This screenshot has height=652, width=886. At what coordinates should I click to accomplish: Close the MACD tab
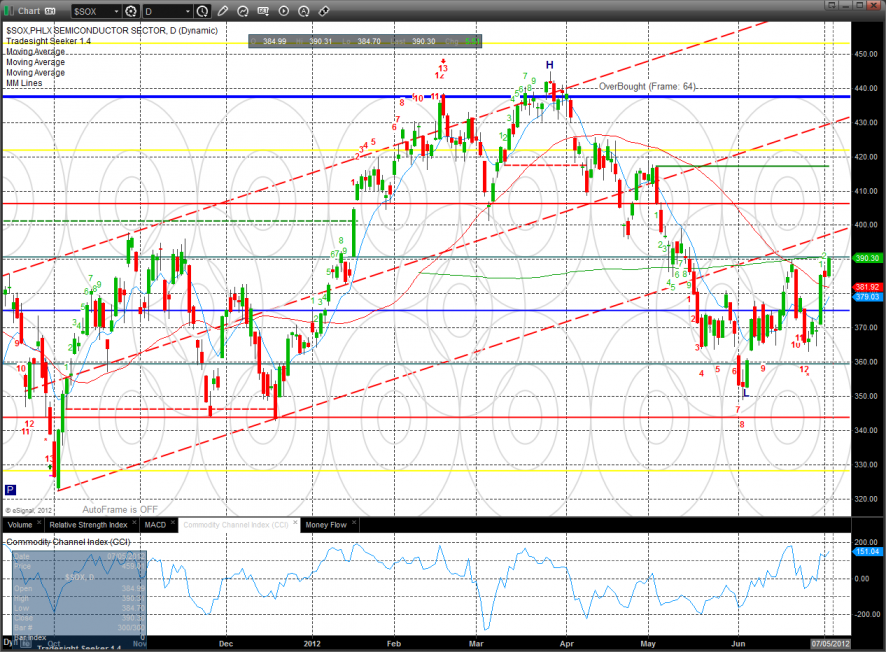coord(173,523)
